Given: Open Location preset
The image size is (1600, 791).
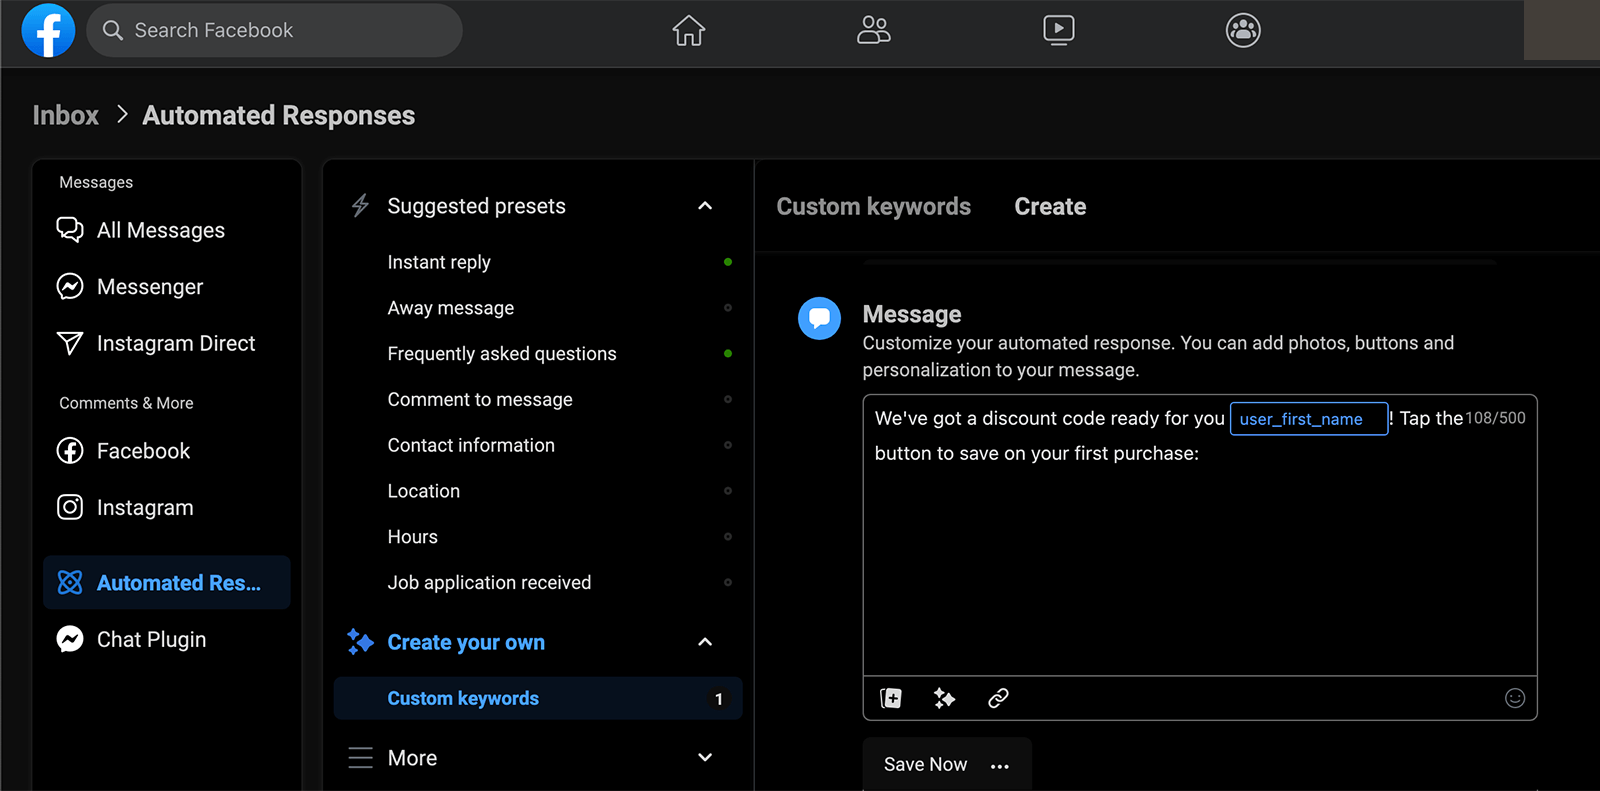Looking at the screenshot, I should tap(424, 491).
